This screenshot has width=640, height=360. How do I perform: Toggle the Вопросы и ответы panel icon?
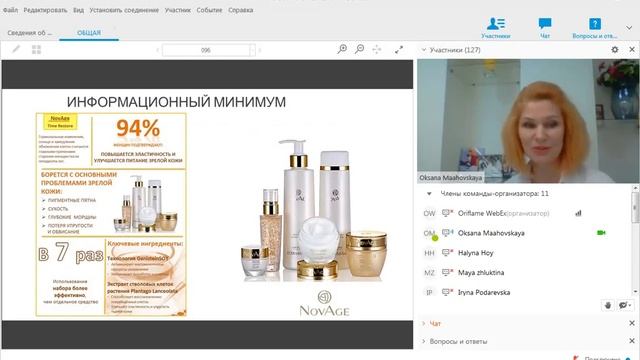click(x=595, y=28)
